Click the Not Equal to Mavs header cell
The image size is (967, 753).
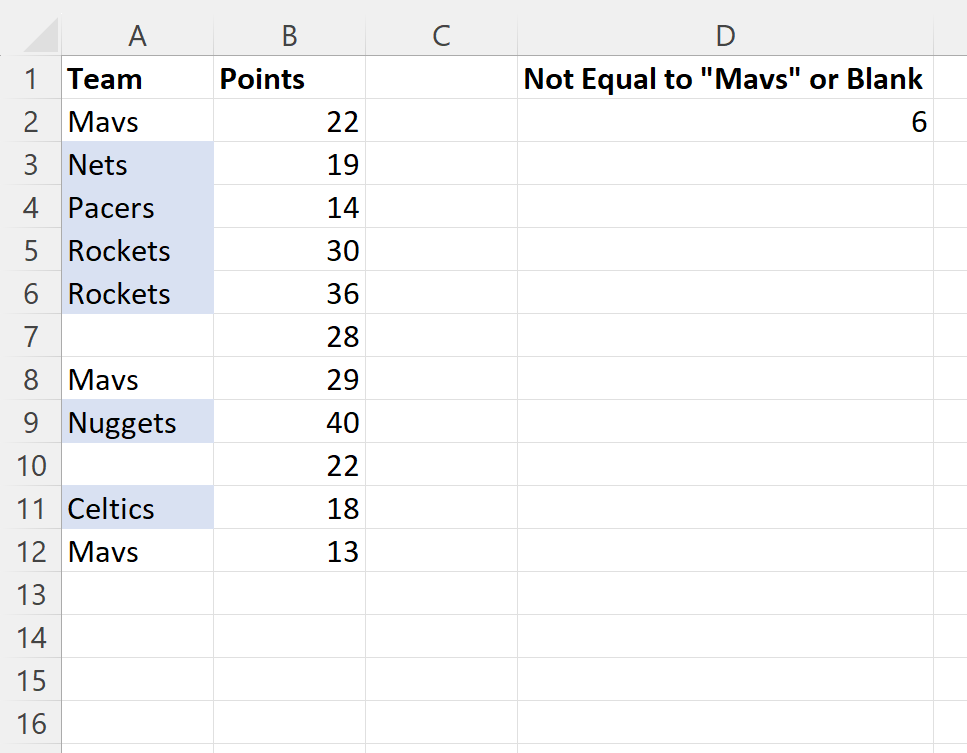click(x=725, y=78)
